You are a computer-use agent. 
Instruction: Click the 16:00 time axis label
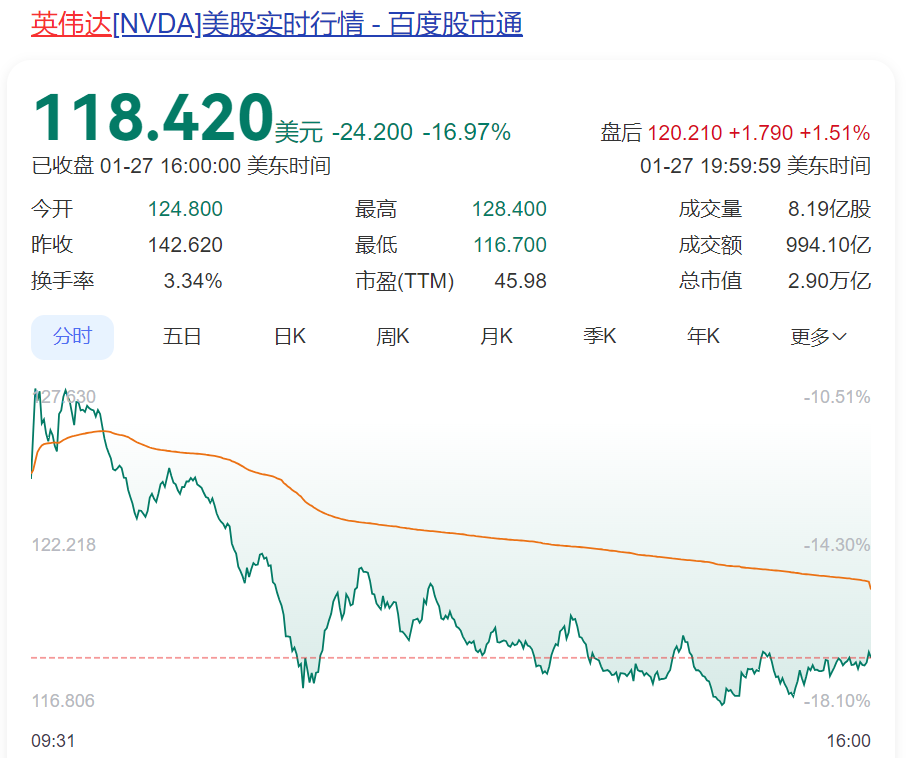[849, 741]
